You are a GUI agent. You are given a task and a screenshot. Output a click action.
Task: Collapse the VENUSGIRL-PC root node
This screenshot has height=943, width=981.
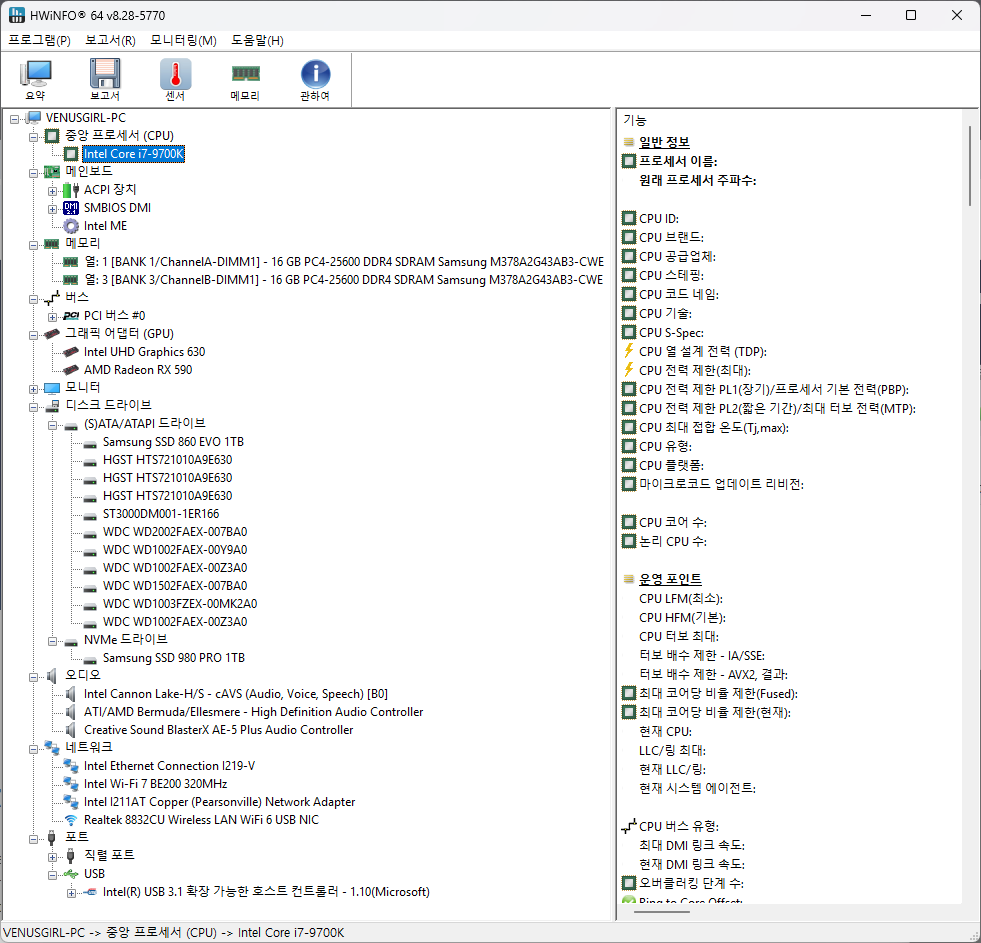pyautogui.click(x=14, y=118)
